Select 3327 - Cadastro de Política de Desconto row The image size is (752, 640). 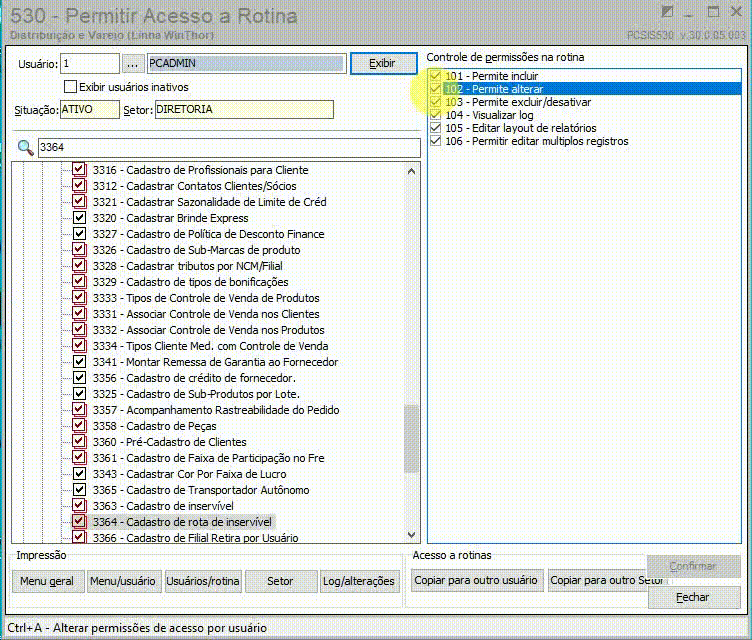pyautogui.click(x=209, y=234)
